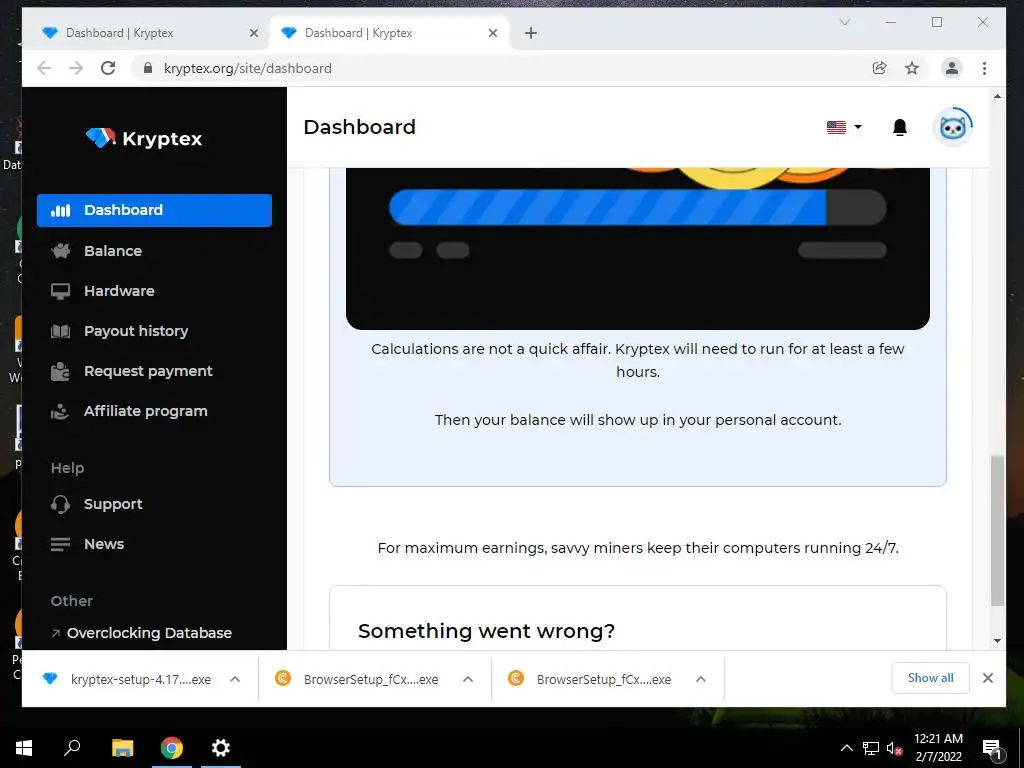The image size is (1024, 768).
Task: Click the Balance piggy bank icon
Action: tap(61, 251)
